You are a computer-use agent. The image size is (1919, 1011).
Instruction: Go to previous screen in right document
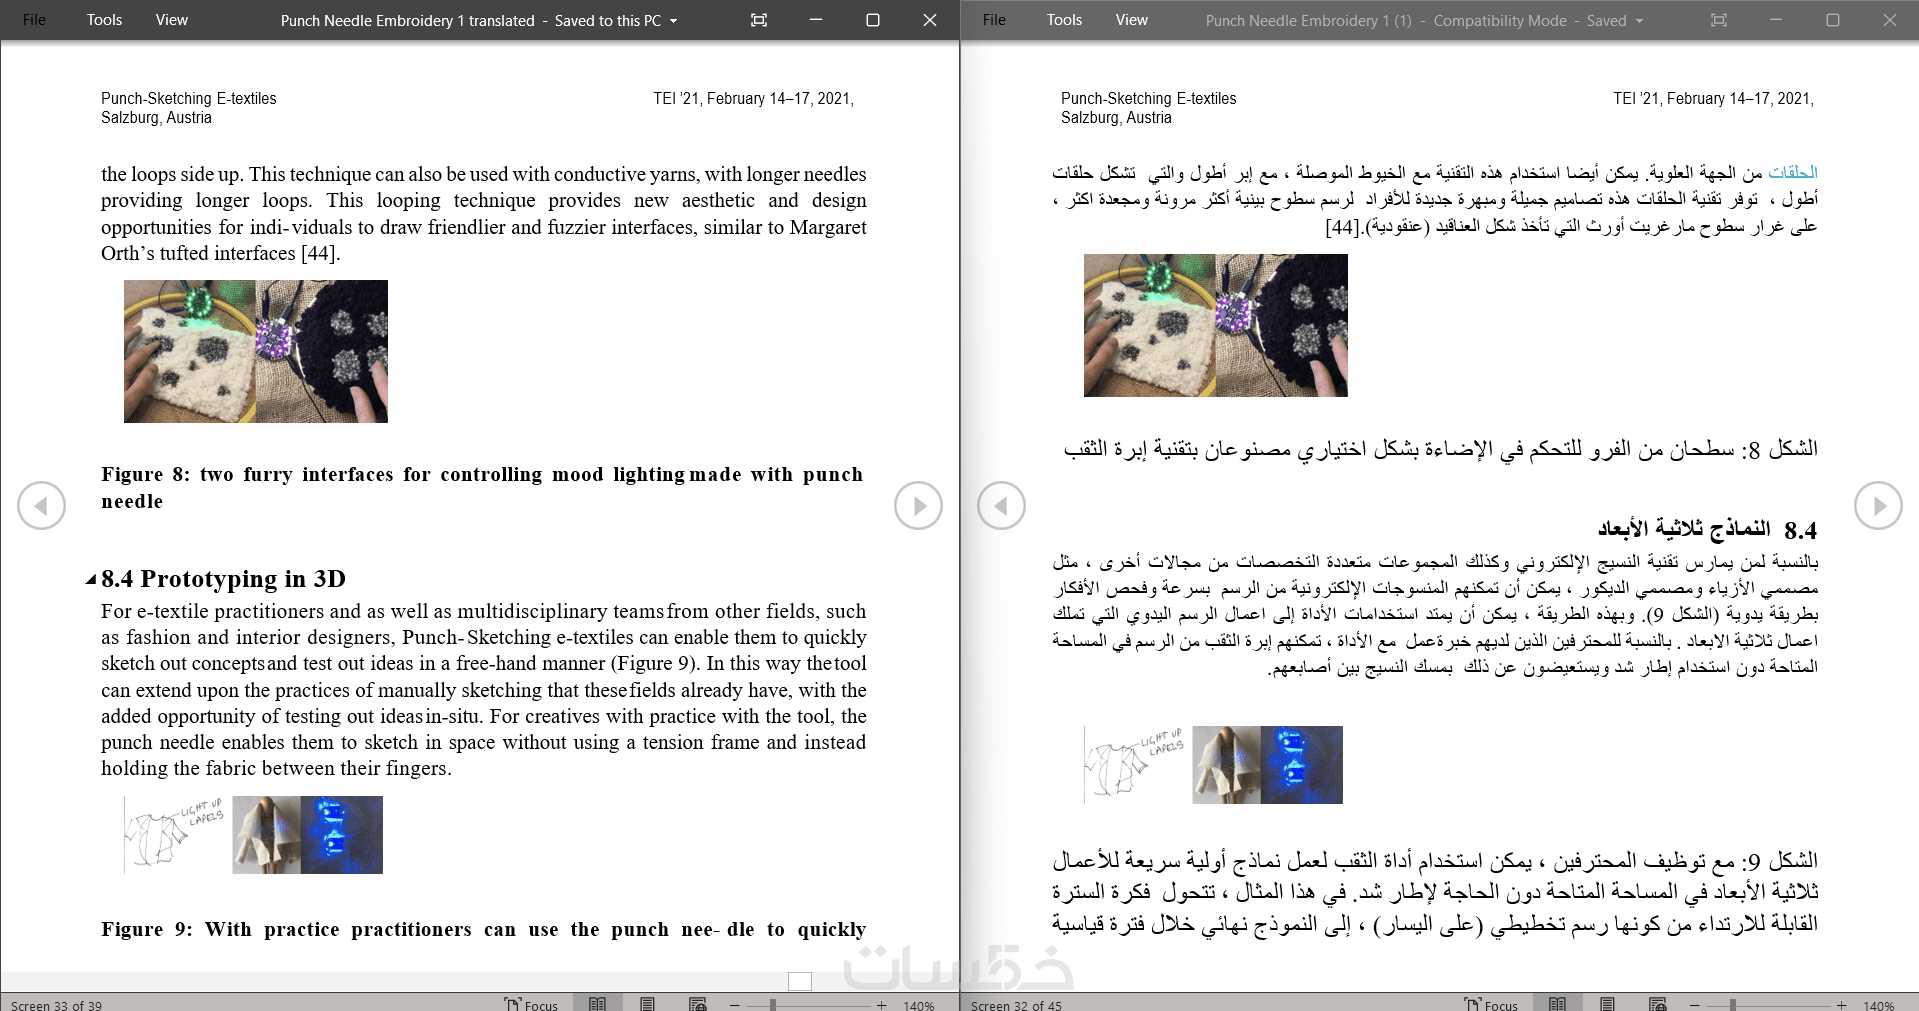click(1001, 506)
